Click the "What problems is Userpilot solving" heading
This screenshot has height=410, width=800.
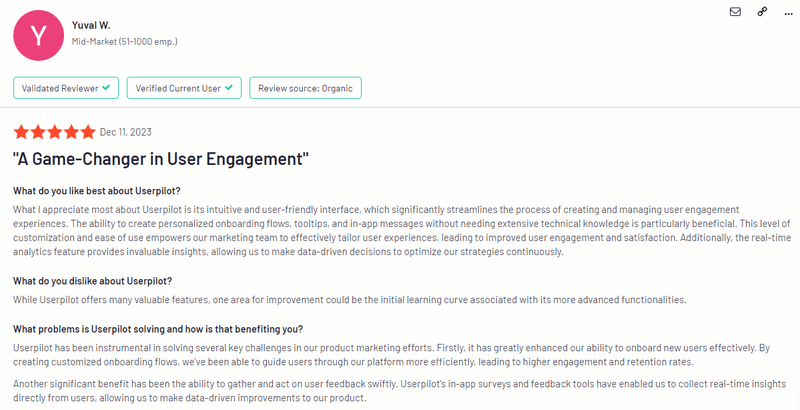(158, 329)
